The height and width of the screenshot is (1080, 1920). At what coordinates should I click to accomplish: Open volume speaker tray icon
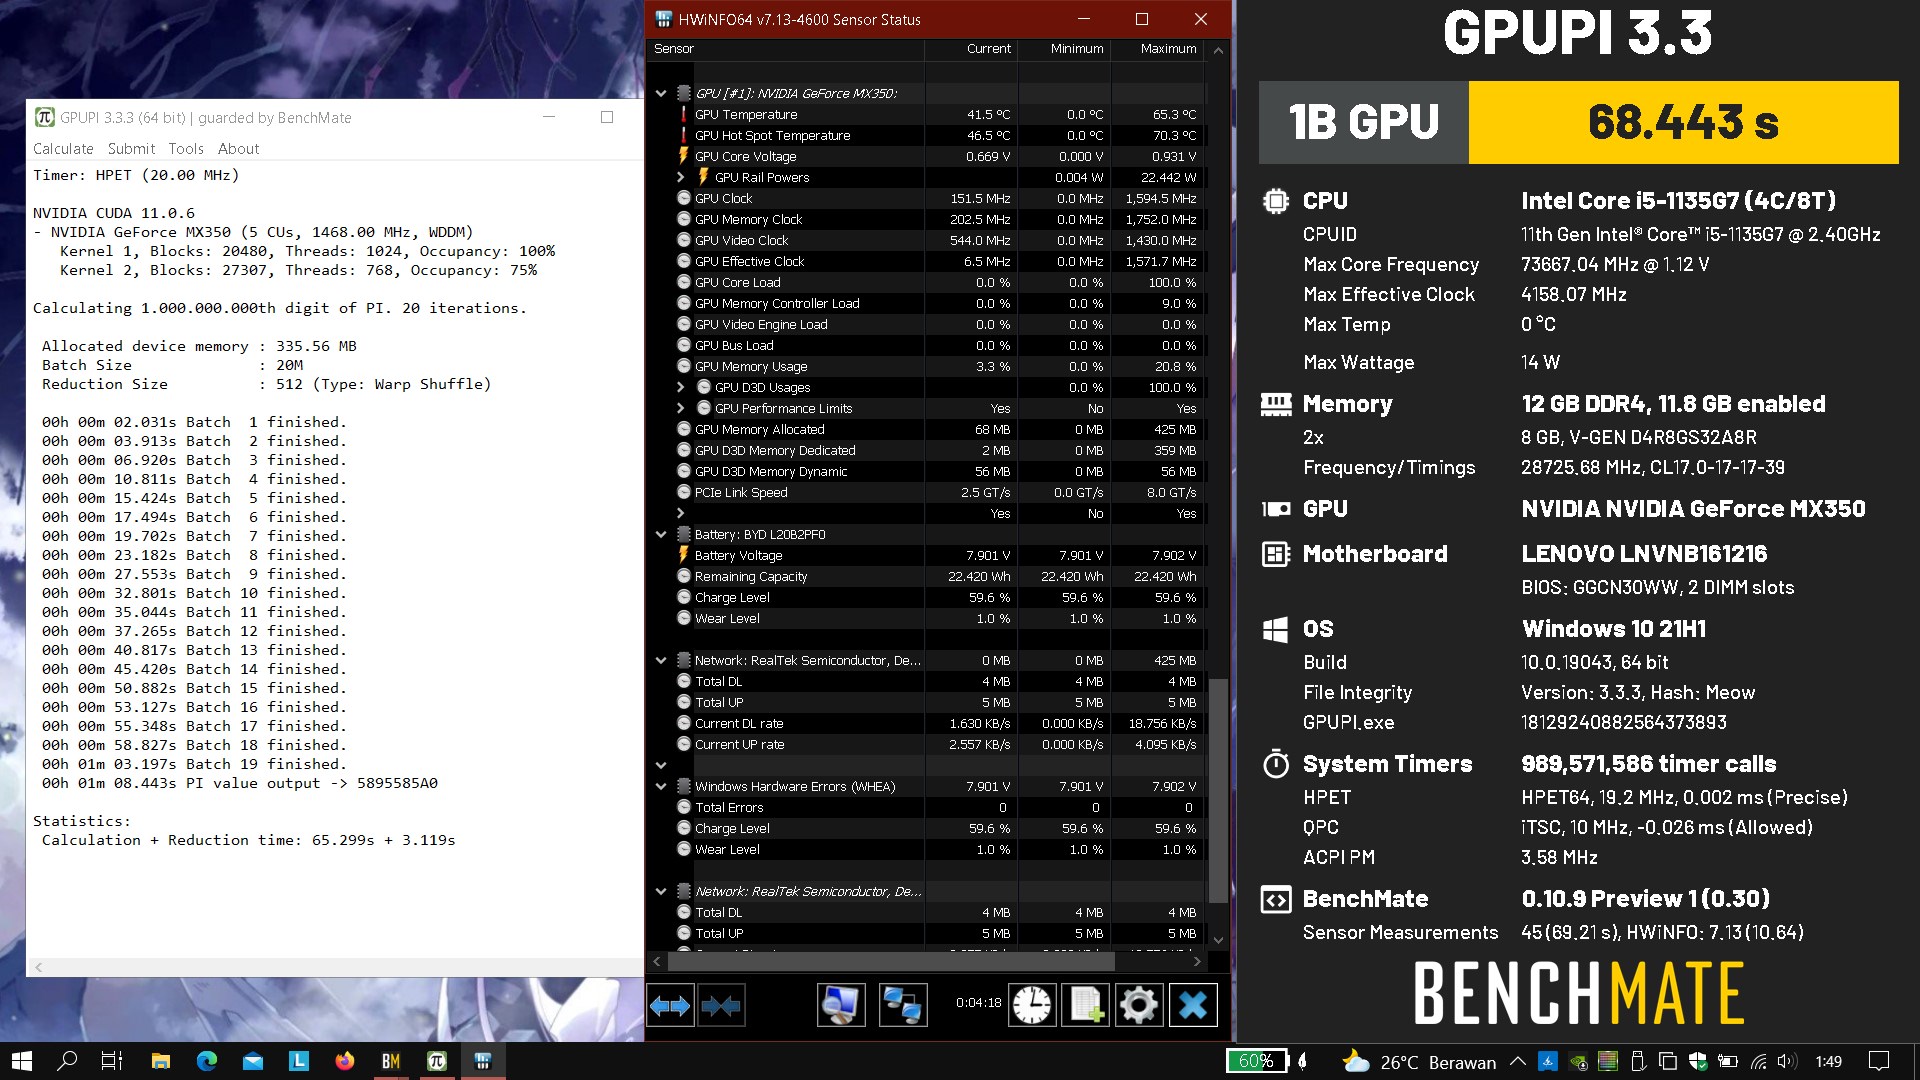[x=1788, y=1062]
